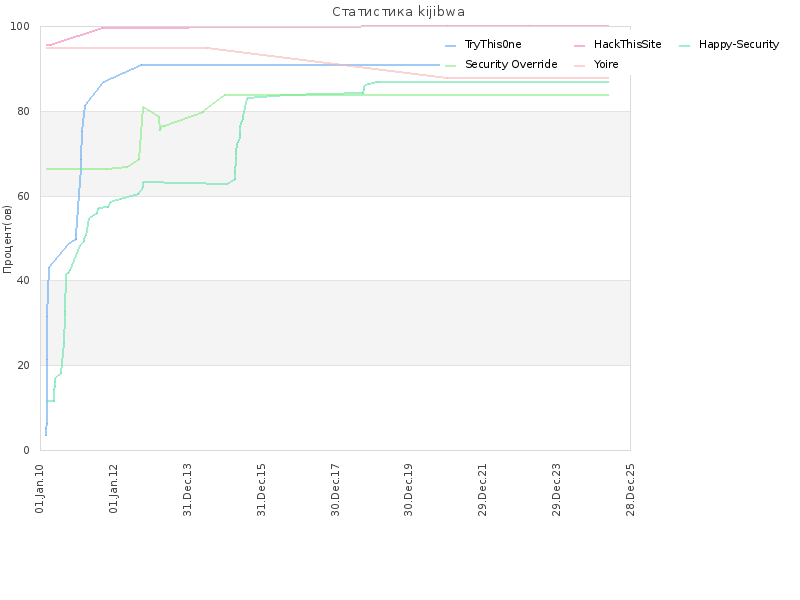Screen dimensions: 800x600
Task: Click the light pink Yoire legend marker
Action: tap(580, 66)
